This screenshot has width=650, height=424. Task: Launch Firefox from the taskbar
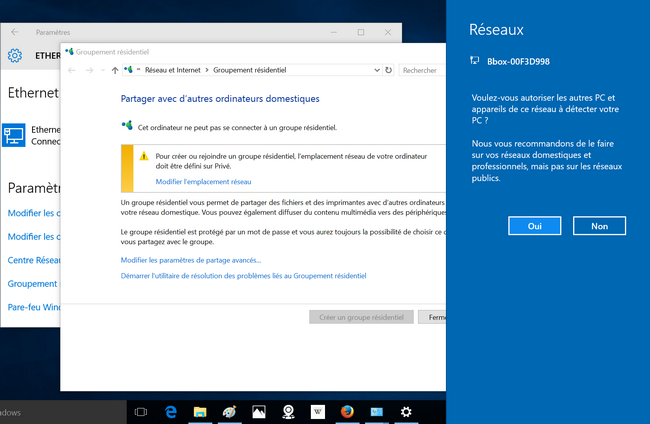point(347,412)
